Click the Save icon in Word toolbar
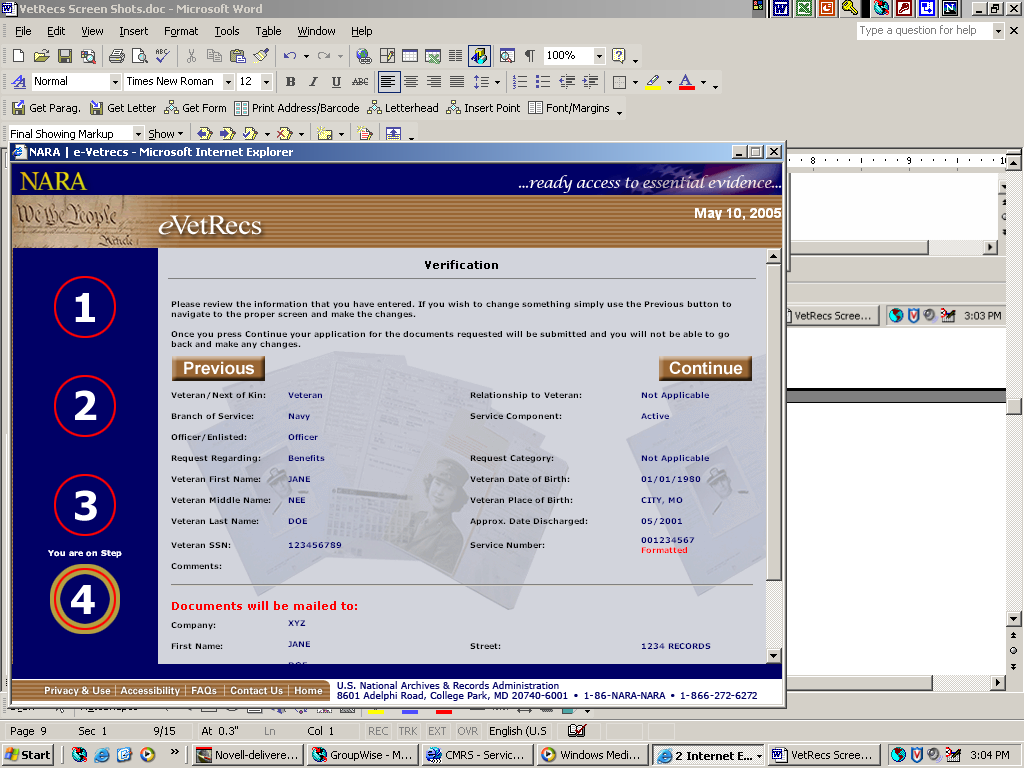The height and width of the screenshot is (768, 1024). [x=64, y=56]
